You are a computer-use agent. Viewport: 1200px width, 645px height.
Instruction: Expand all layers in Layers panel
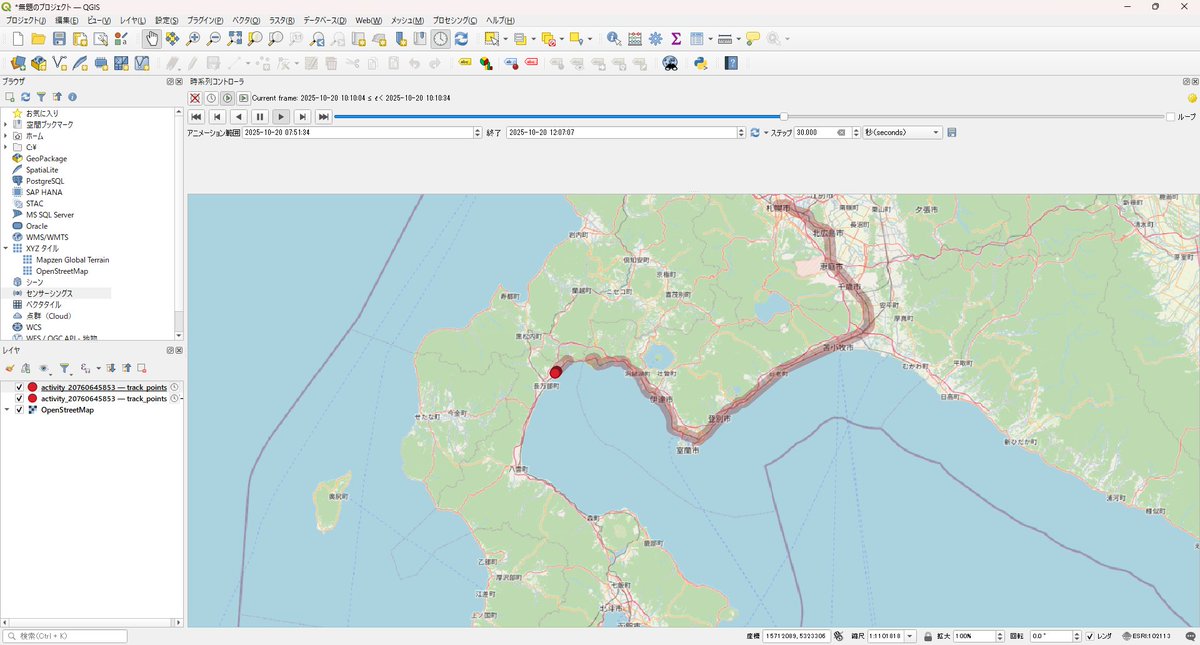(x=112, y=369)
